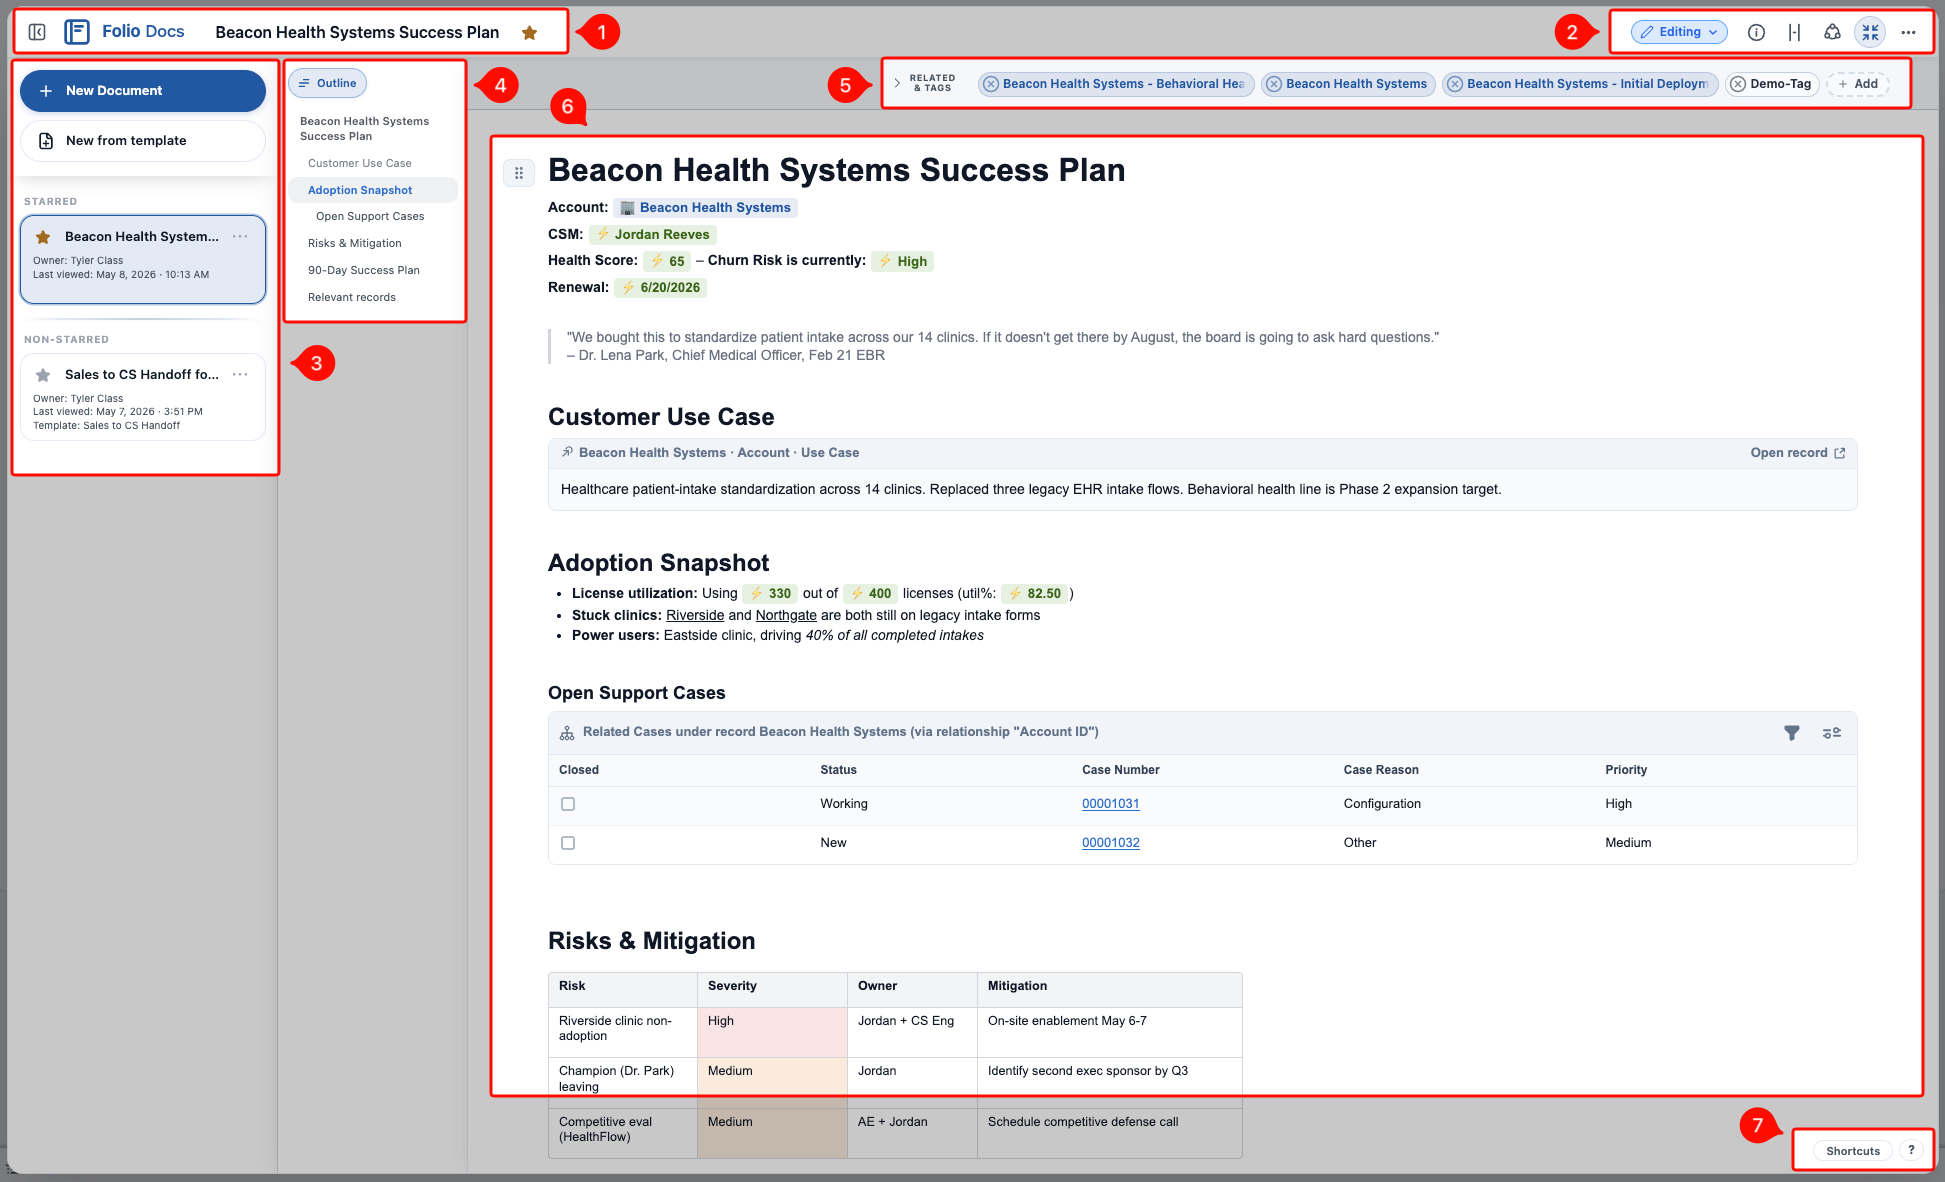This screenshot has width=1945, height=1182.
Task: Click the Case Reason column header
Action: tap(1381, 770)
